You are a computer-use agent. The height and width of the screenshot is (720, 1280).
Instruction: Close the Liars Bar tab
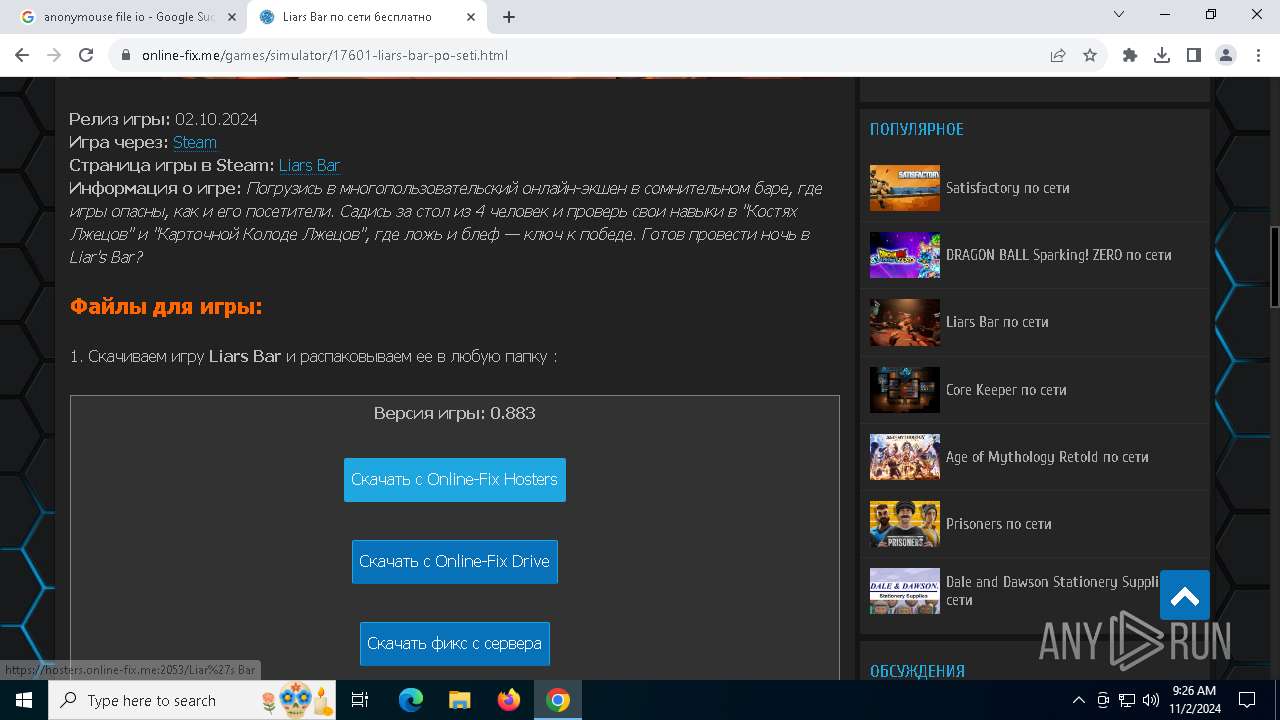(x=471, y=17)
